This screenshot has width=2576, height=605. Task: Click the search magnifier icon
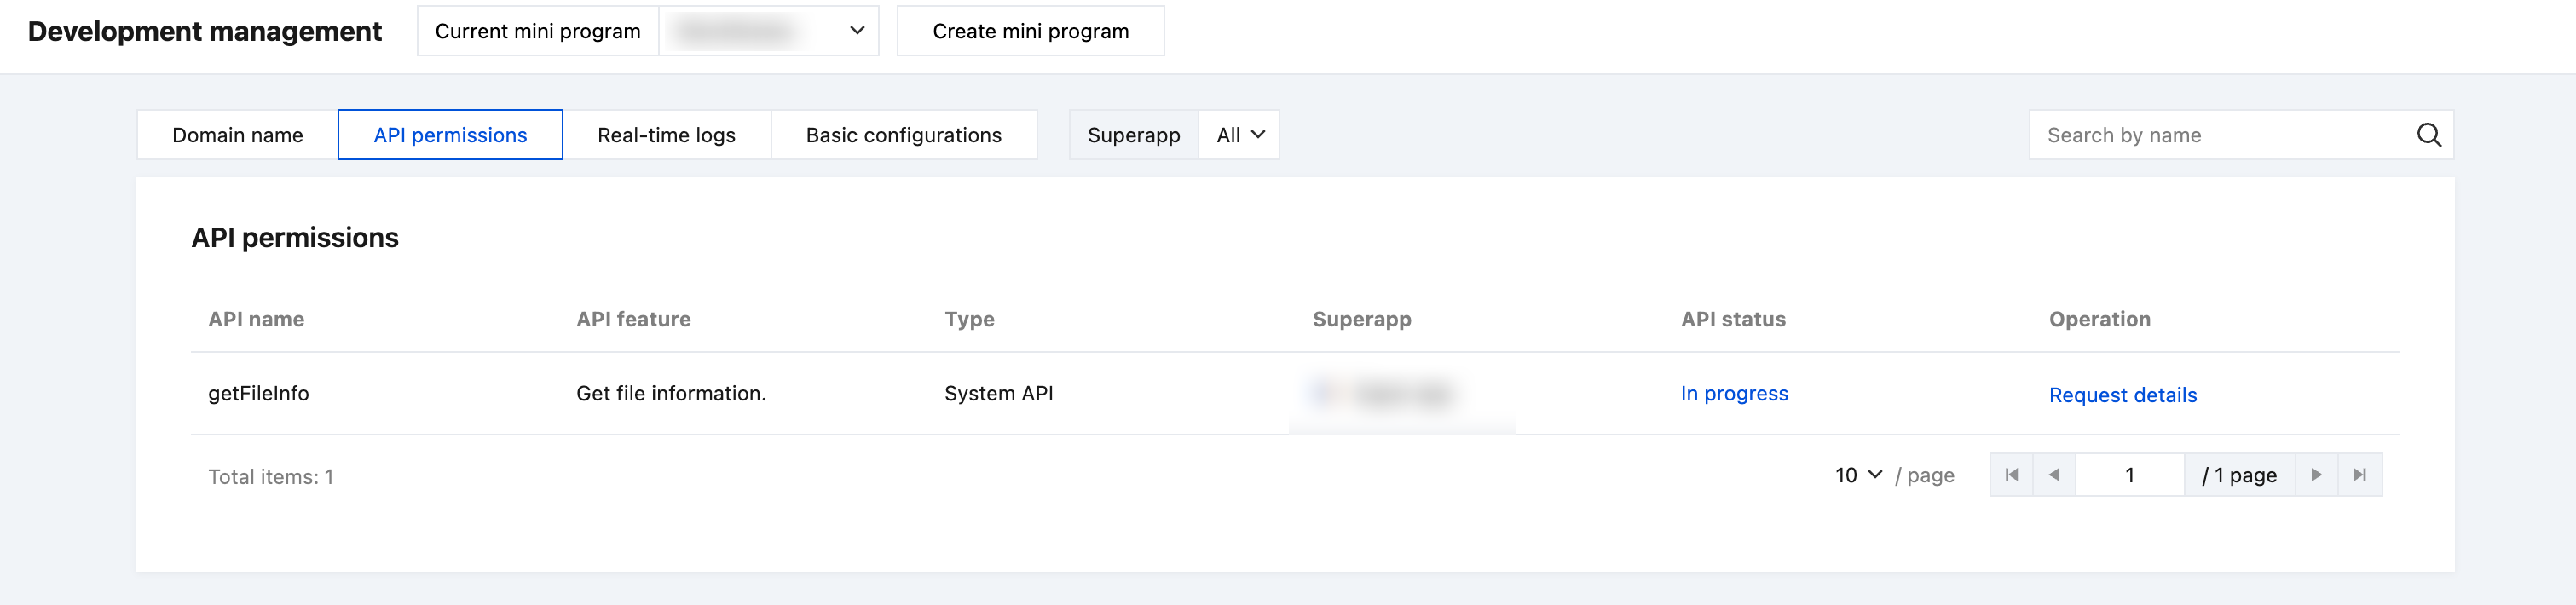(2428, 135)
